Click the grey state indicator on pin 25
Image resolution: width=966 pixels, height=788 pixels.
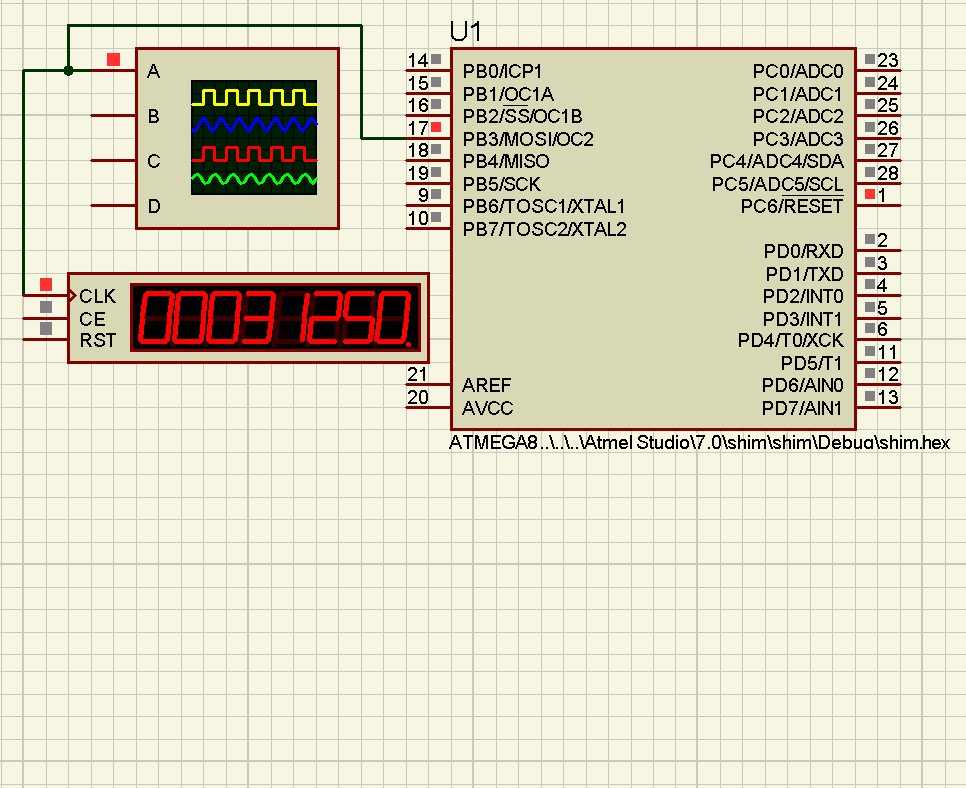(x=870, y=104)
